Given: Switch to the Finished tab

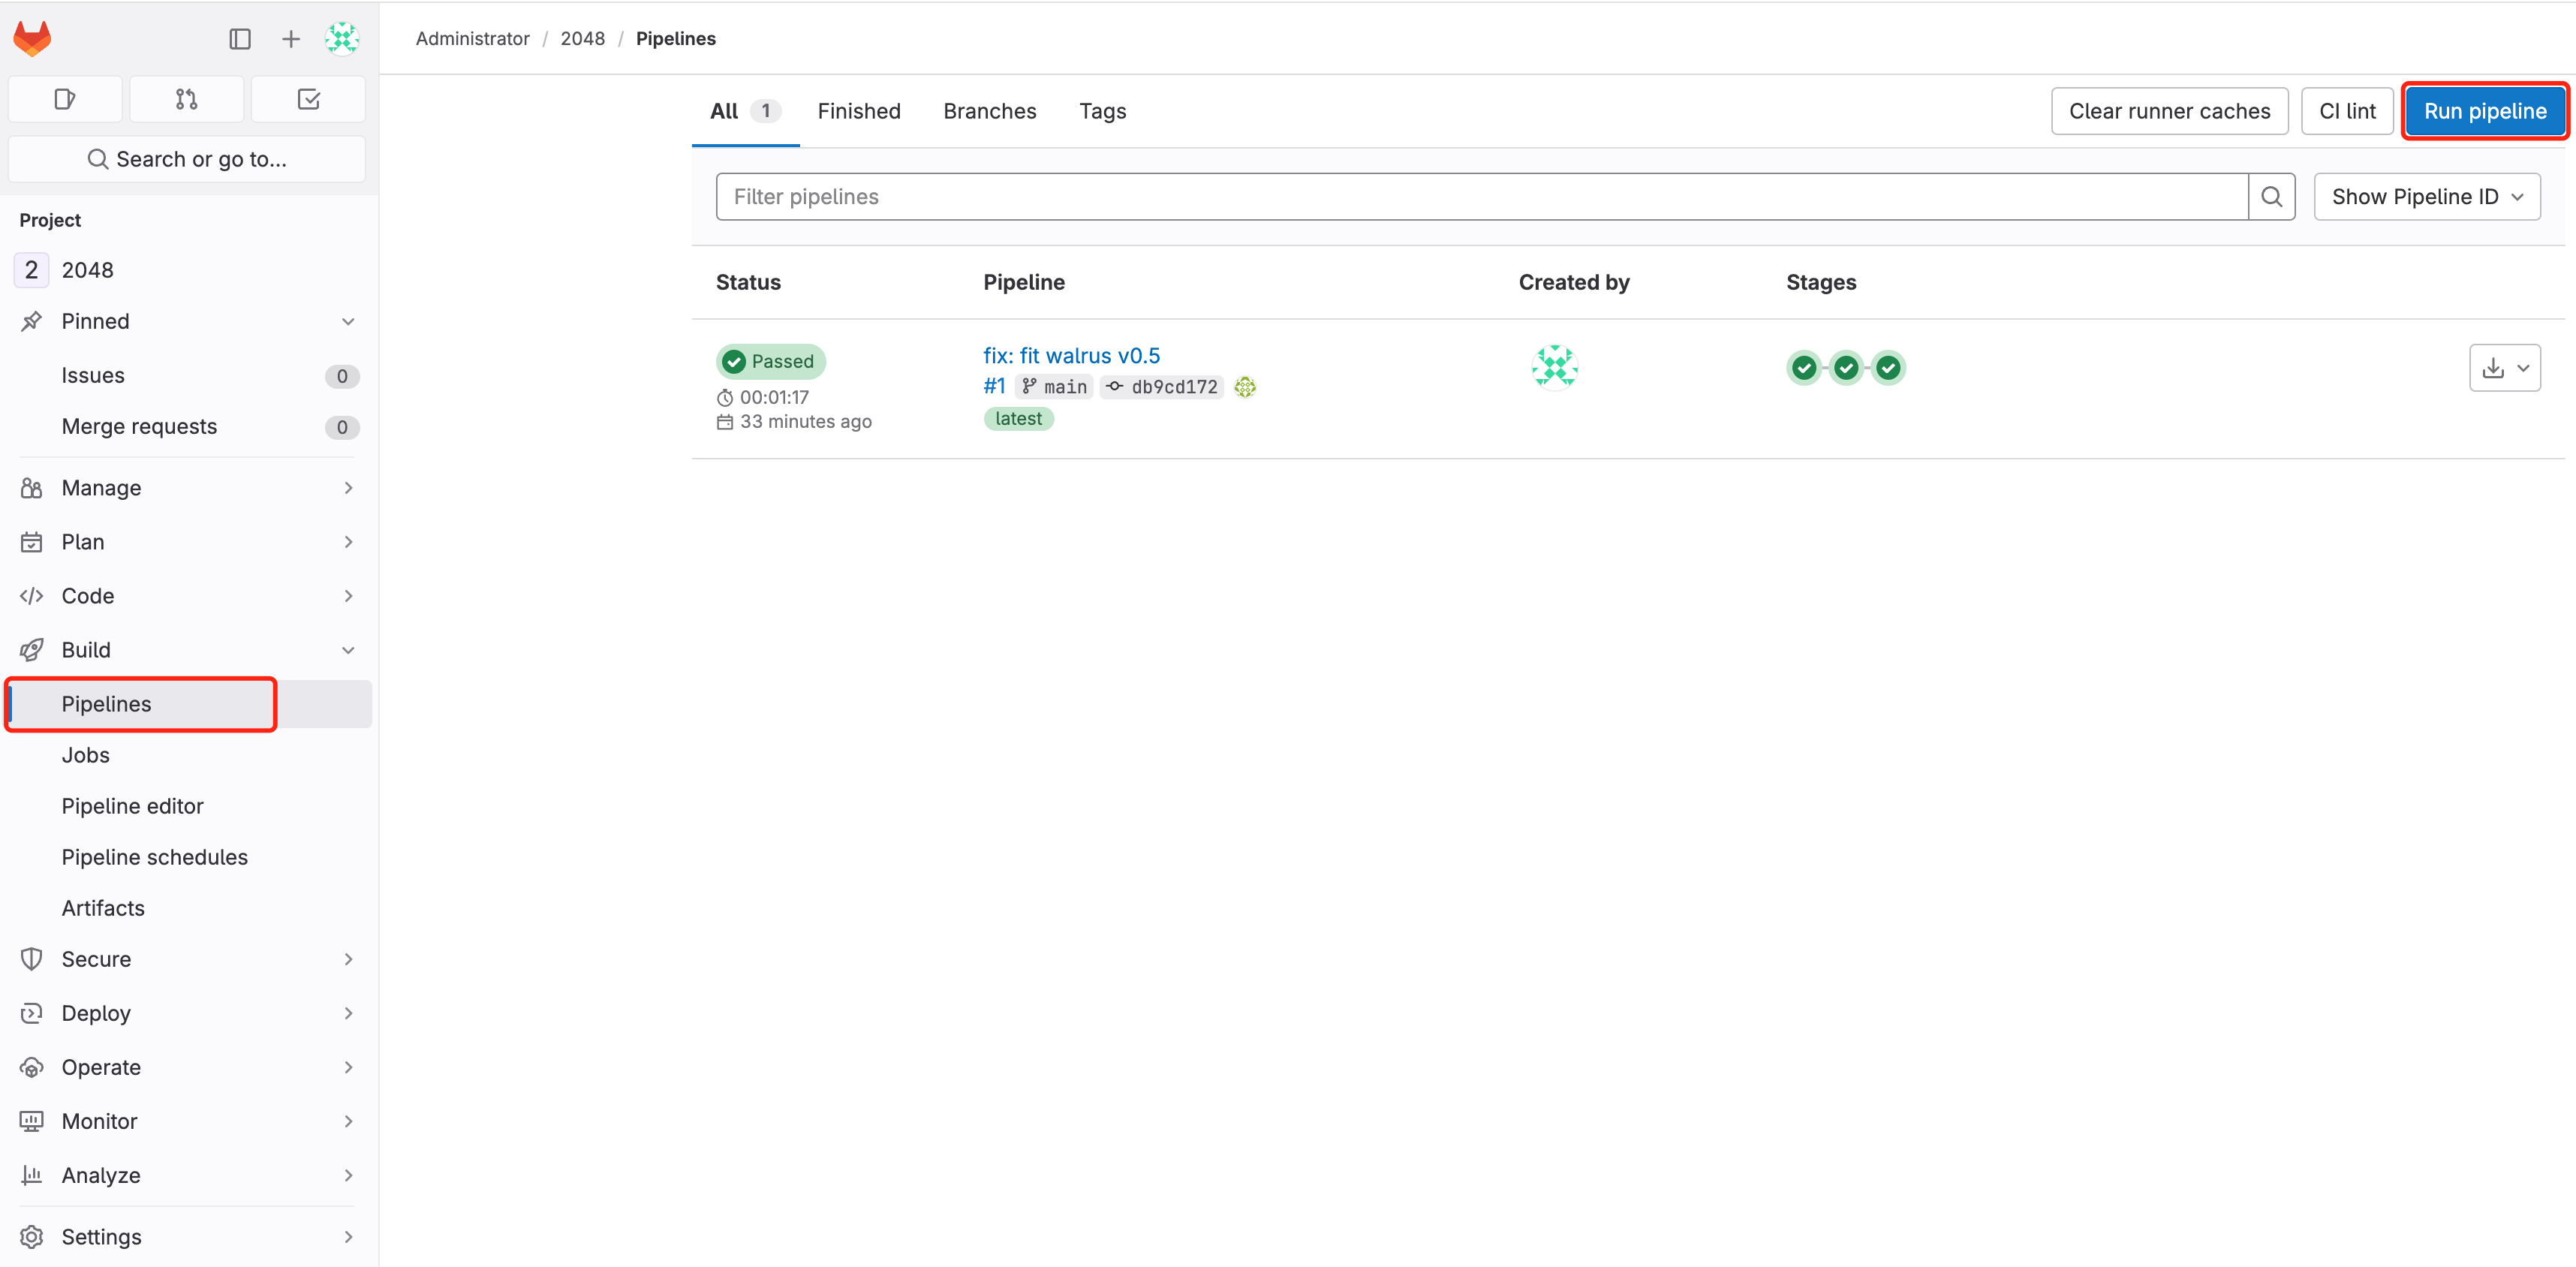Looking at the screenshot, I should (x=858, y=111).
